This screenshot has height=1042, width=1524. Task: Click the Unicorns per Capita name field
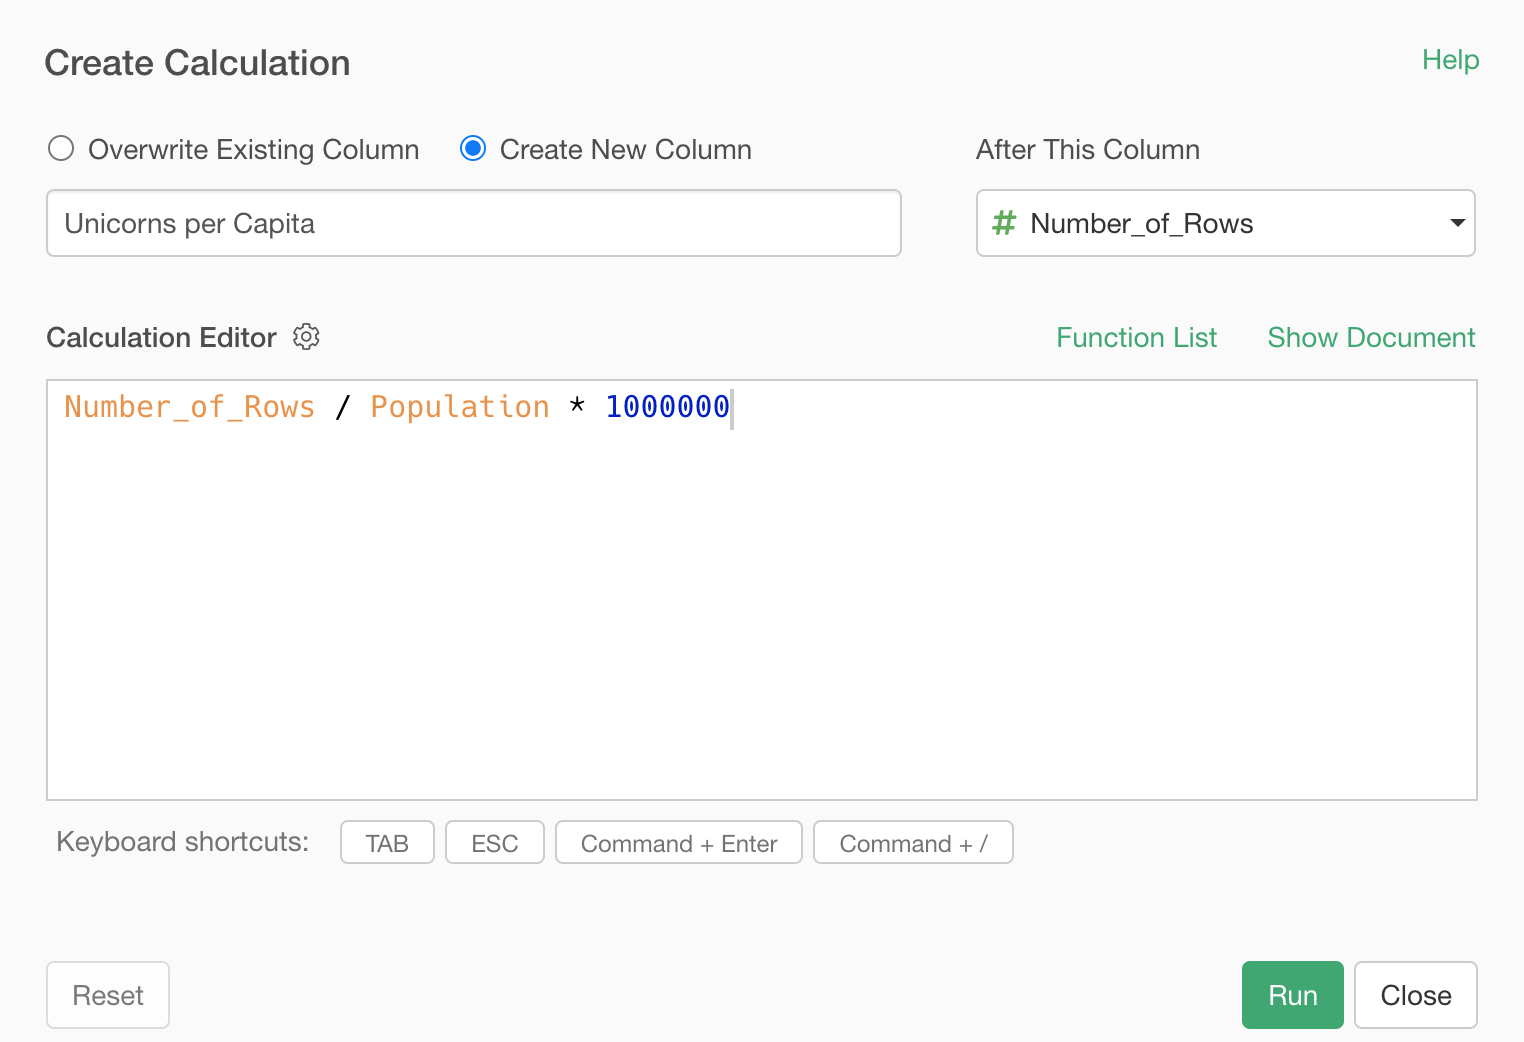(473, 223)
